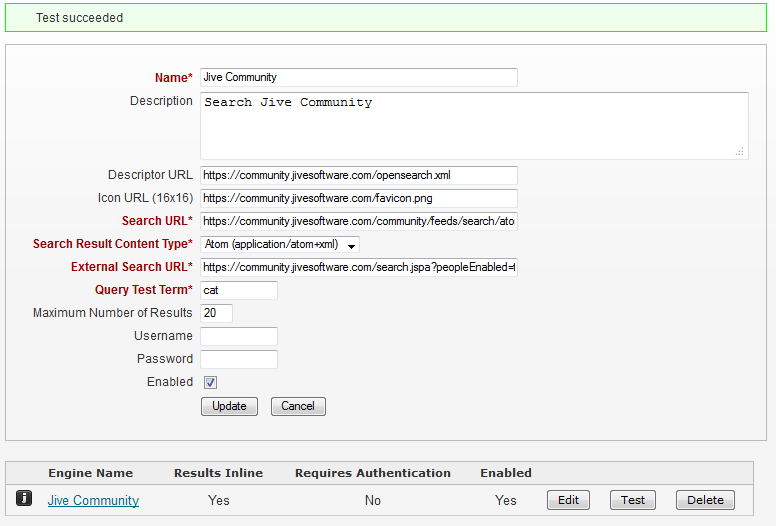
Task: Click the Password field
Action: click(x=239, y=359)
